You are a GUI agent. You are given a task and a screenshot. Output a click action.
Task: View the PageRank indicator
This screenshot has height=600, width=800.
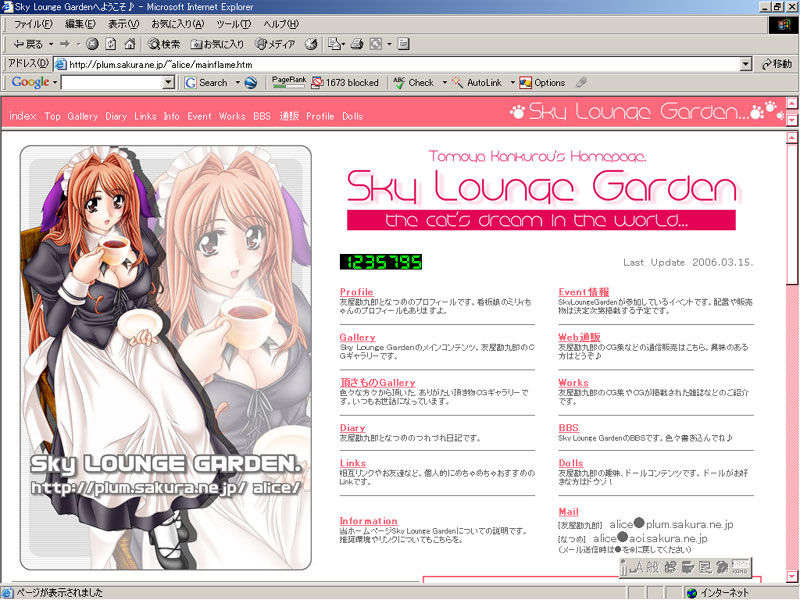(289, 82)
